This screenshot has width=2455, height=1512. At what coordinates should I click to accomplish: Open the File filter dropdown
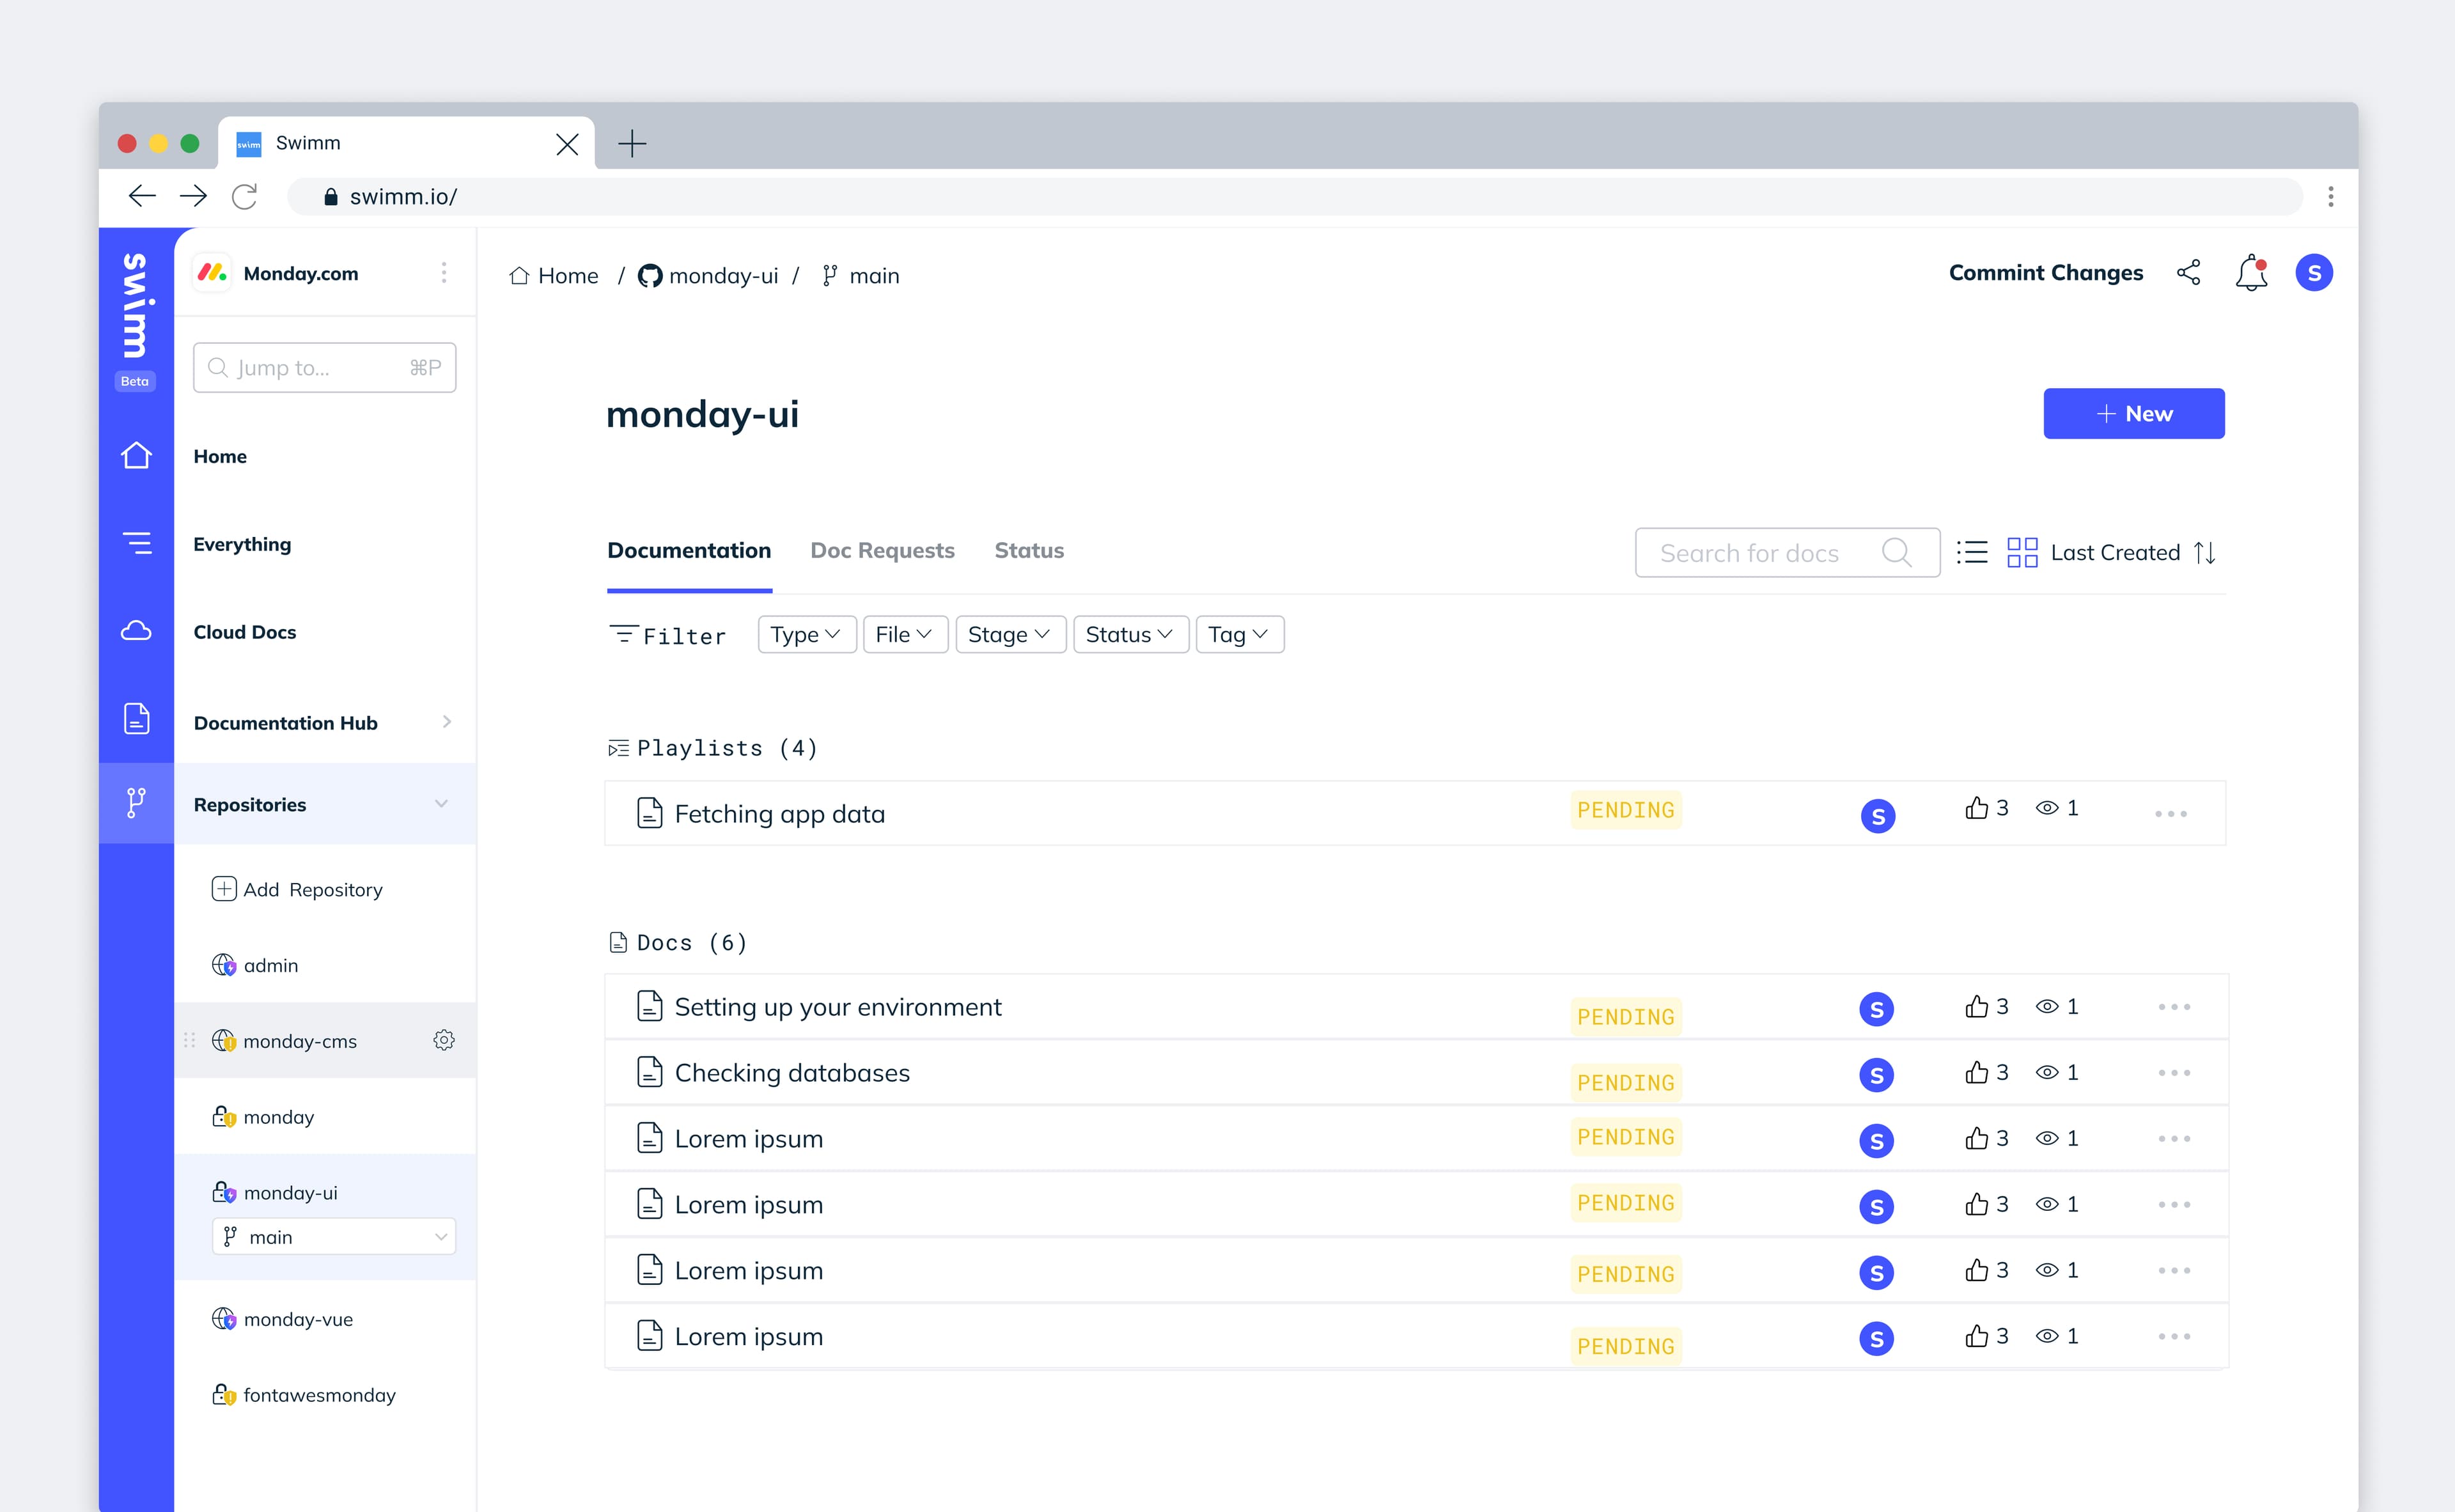tap(905, 634)
